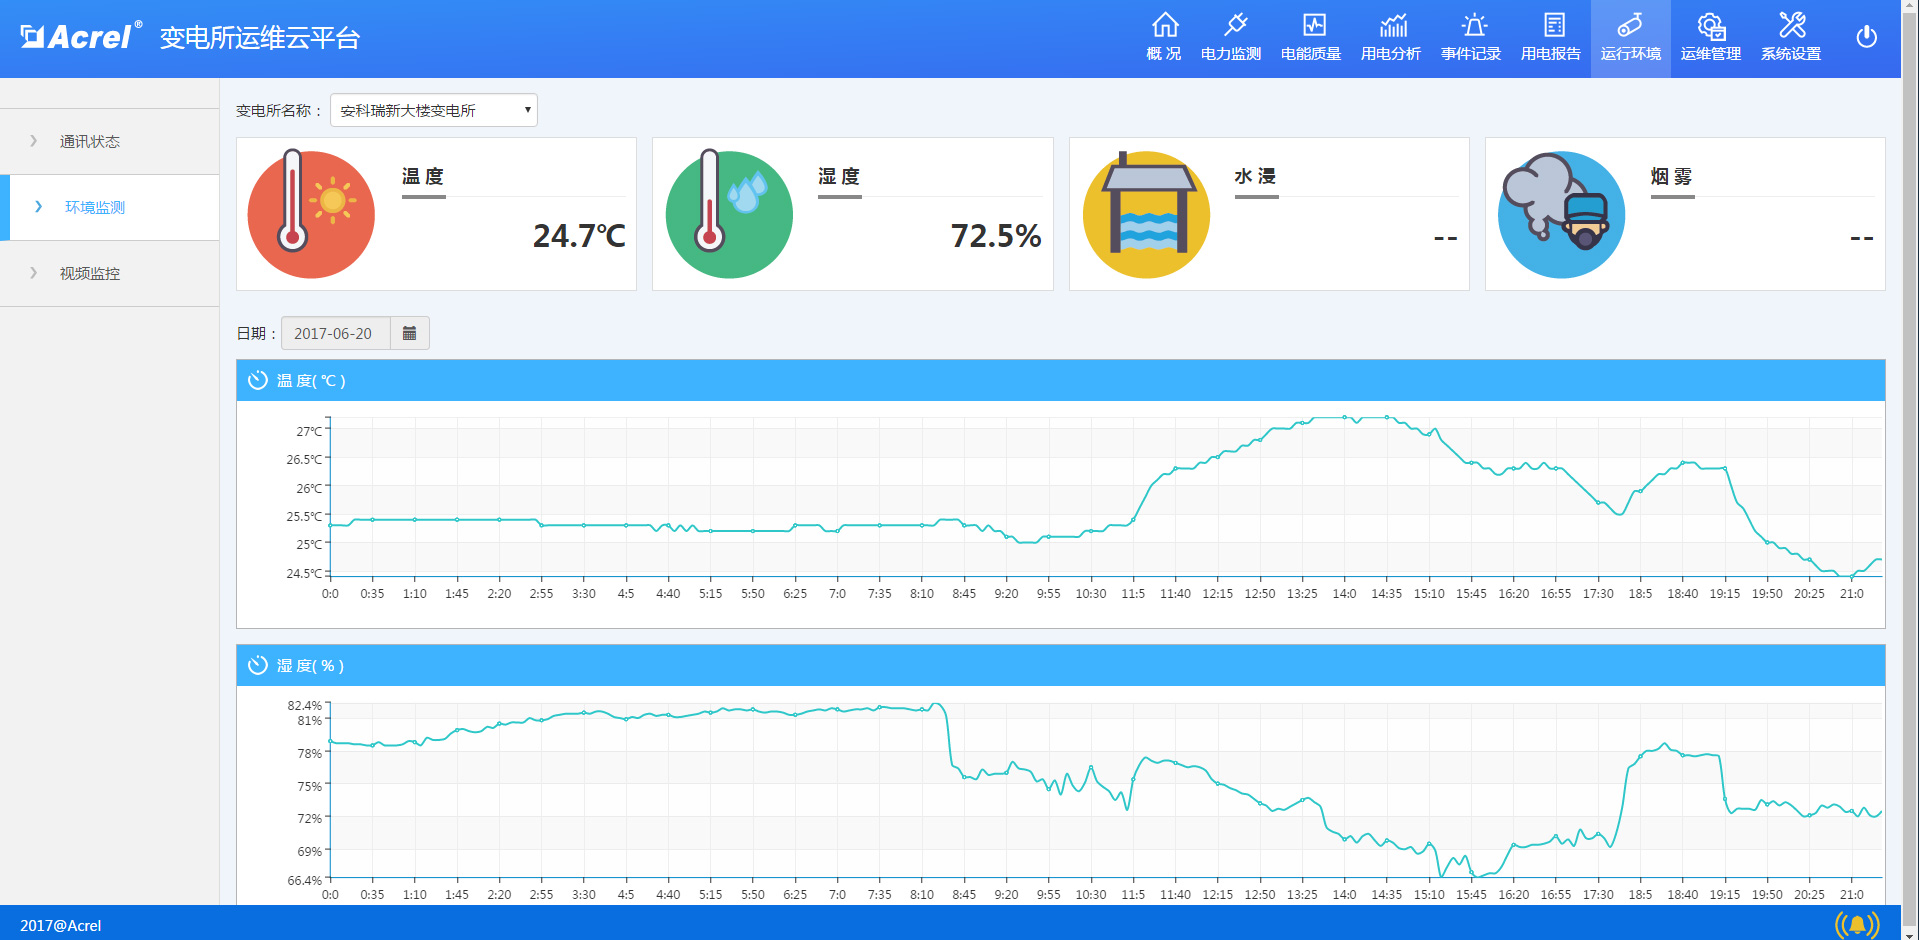1920x940 pixels.
Task: Open the 概况 overview home icon
Action: [1164, 25]
